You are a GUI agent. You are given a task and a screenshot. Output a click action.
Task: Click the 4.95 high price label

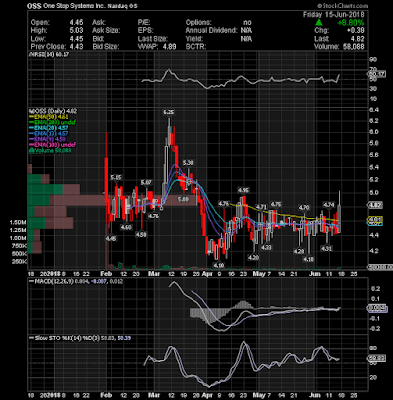point(243,190)
